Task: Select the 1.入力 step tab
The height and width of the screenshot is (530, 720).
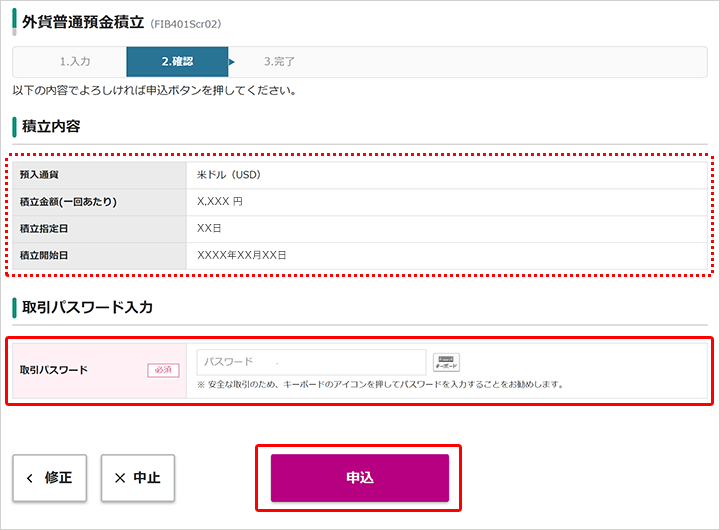Action: 75,62
